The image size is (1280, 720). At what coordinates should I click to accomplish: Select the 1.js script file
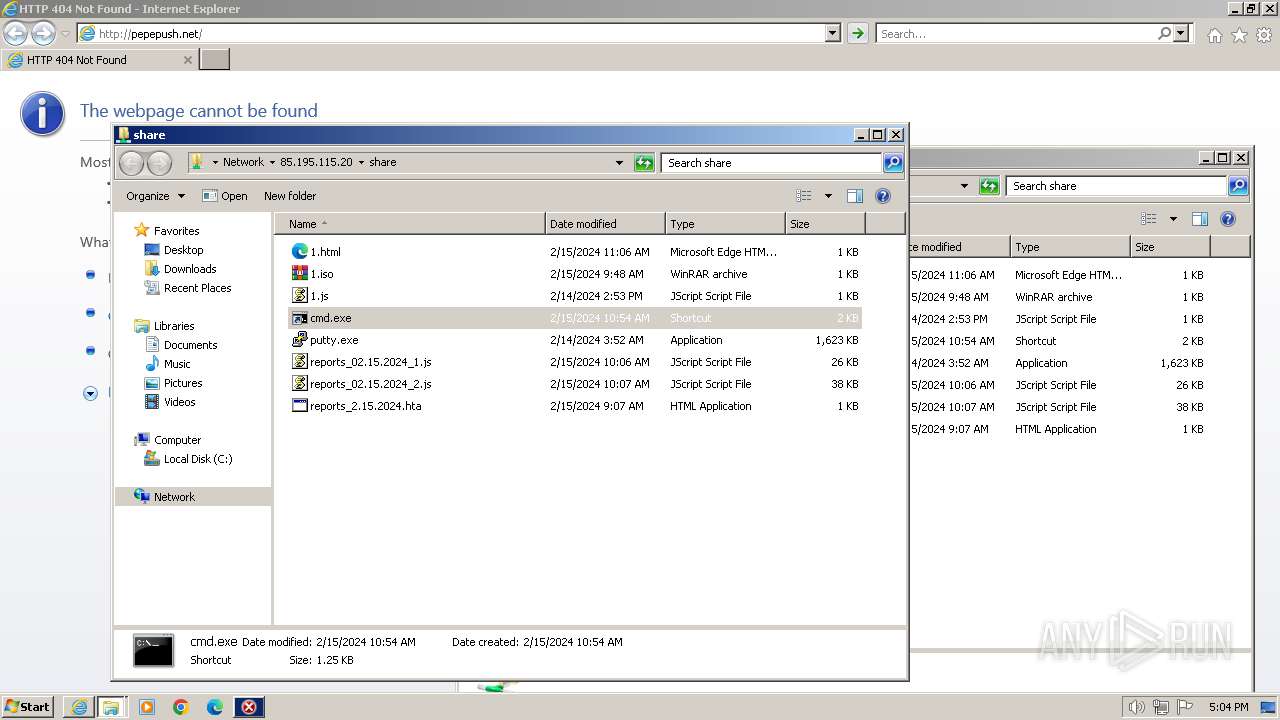575,296
